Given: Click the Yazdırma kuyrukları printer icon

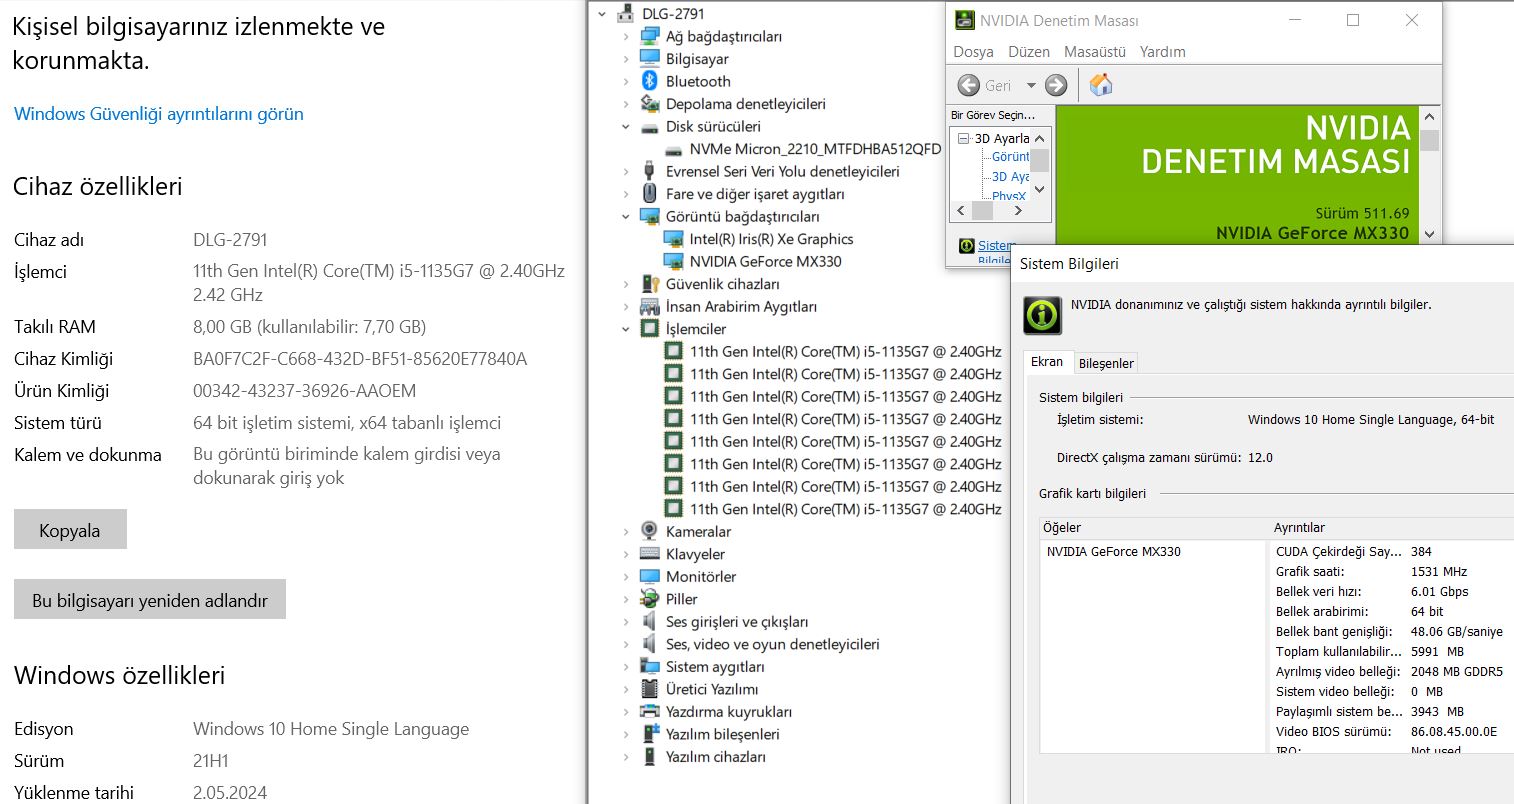Looking at the screenshot, I should point(650,711).
